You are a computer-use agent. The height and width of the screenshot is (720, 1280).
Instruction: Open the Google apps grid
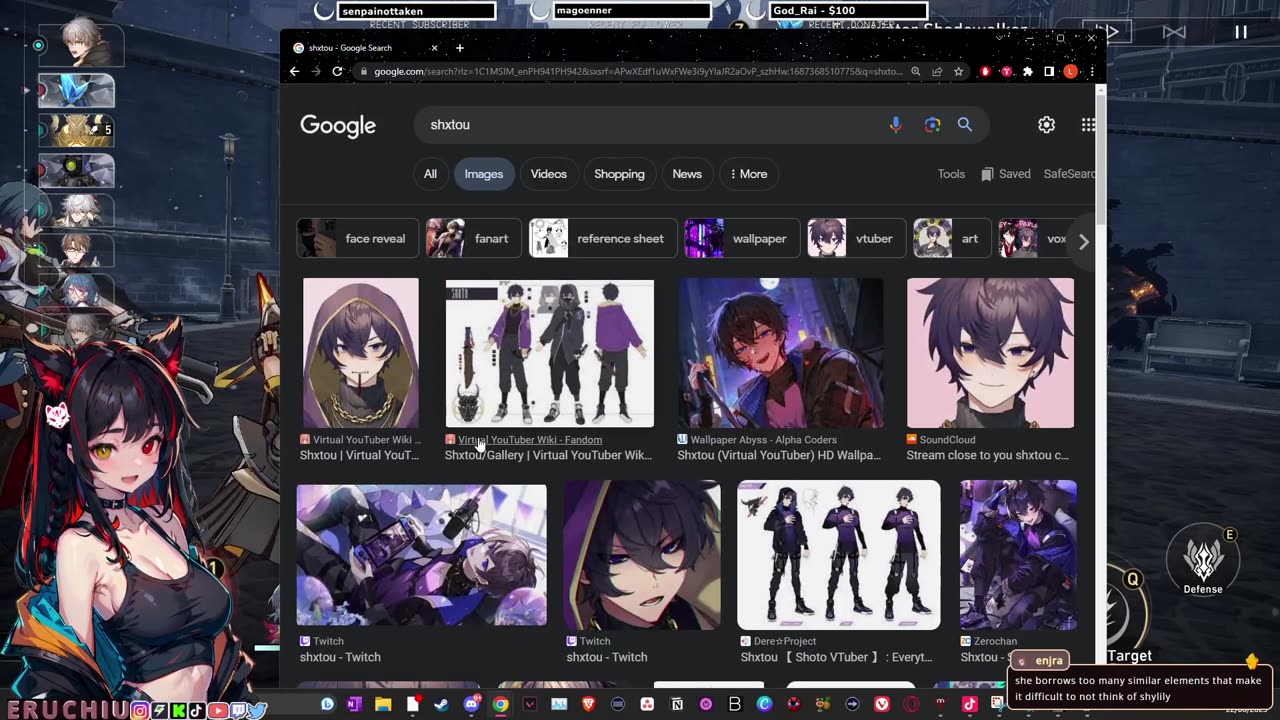1088,124
